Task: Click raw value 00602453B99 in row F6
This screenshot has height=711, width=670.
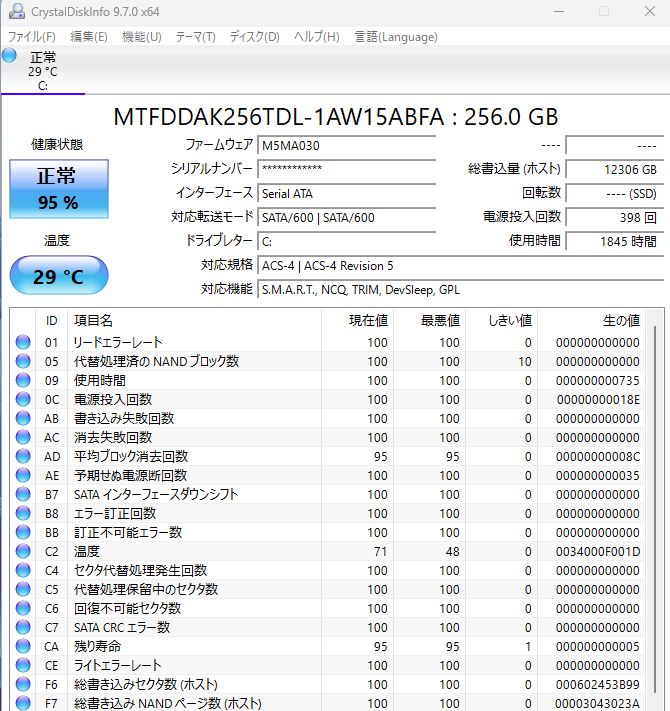Action: tap(598, 685)
